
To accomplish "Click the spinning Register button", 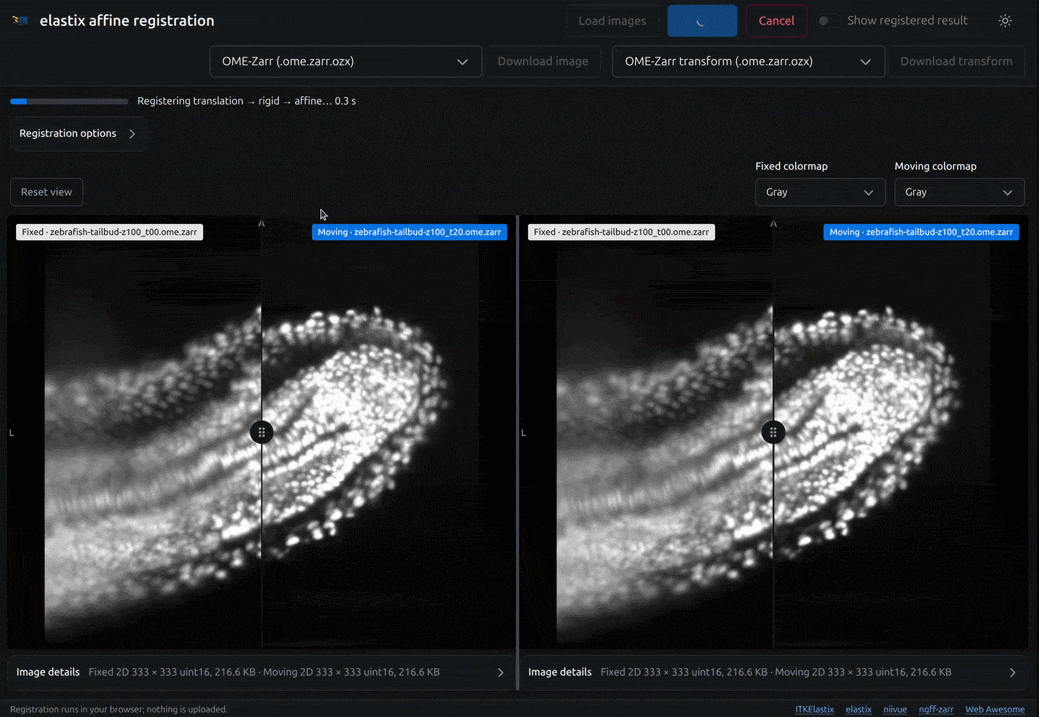I will pos(702,21).
